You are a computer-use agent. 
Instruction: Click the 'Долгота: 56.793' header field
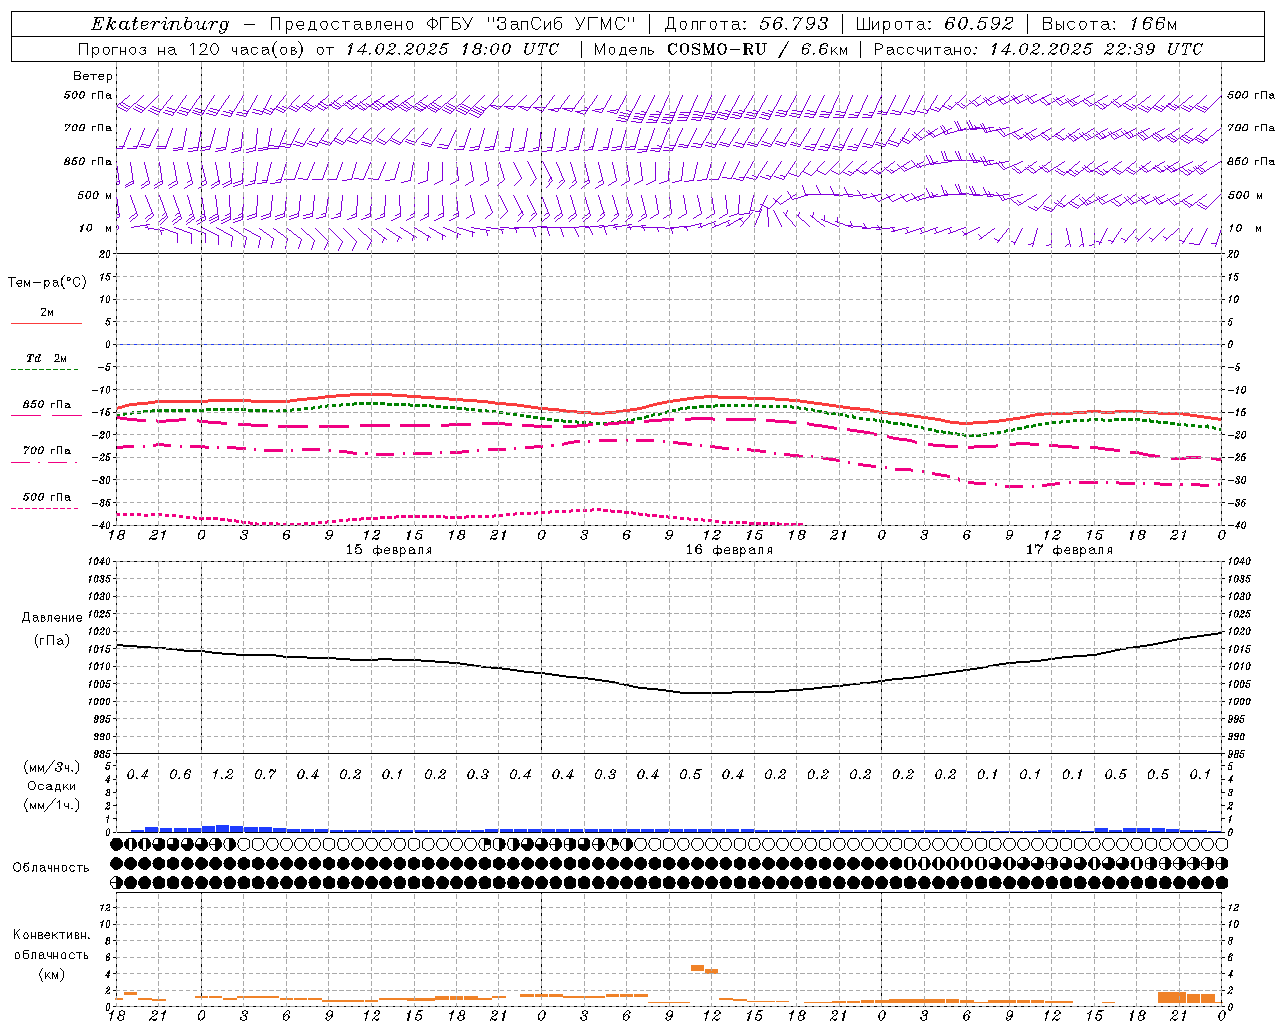tap(746, 24)
